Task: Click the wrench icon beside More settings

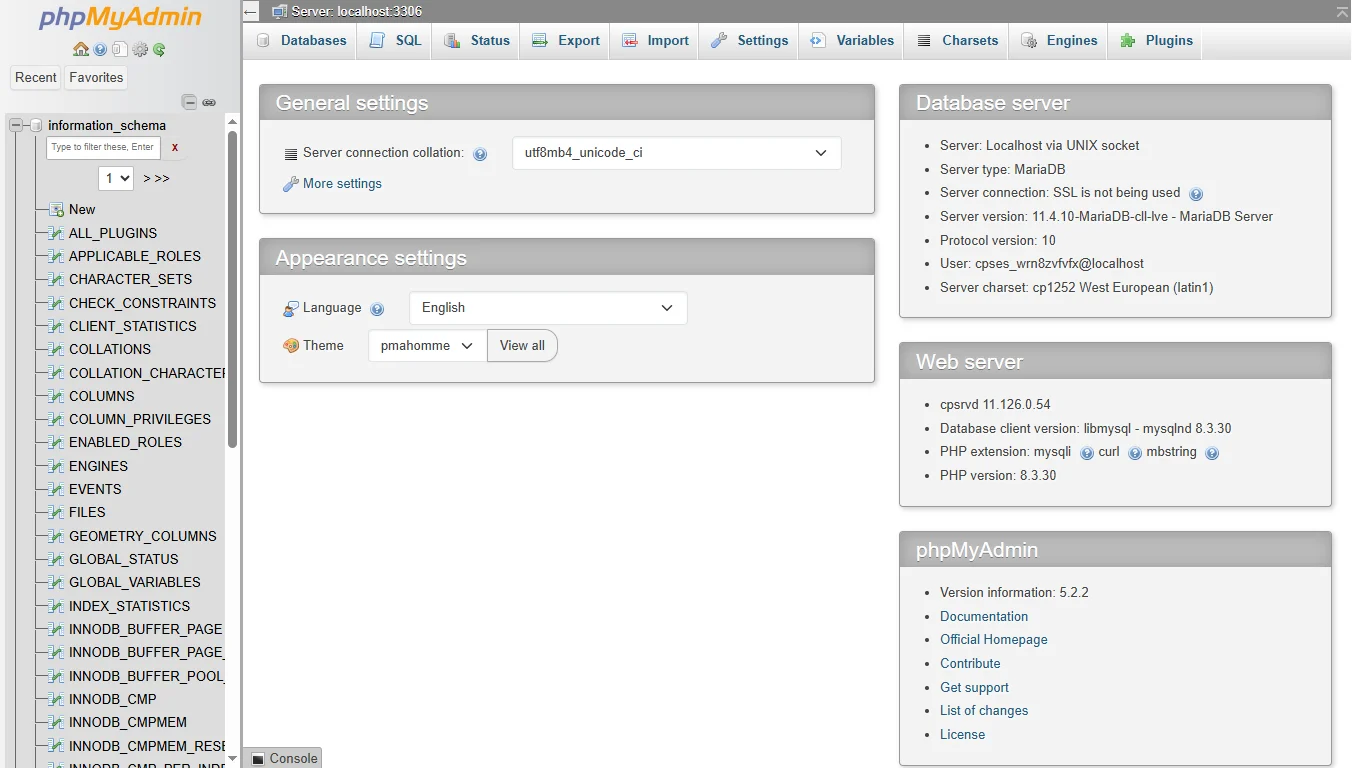Action: click(291, 184)
